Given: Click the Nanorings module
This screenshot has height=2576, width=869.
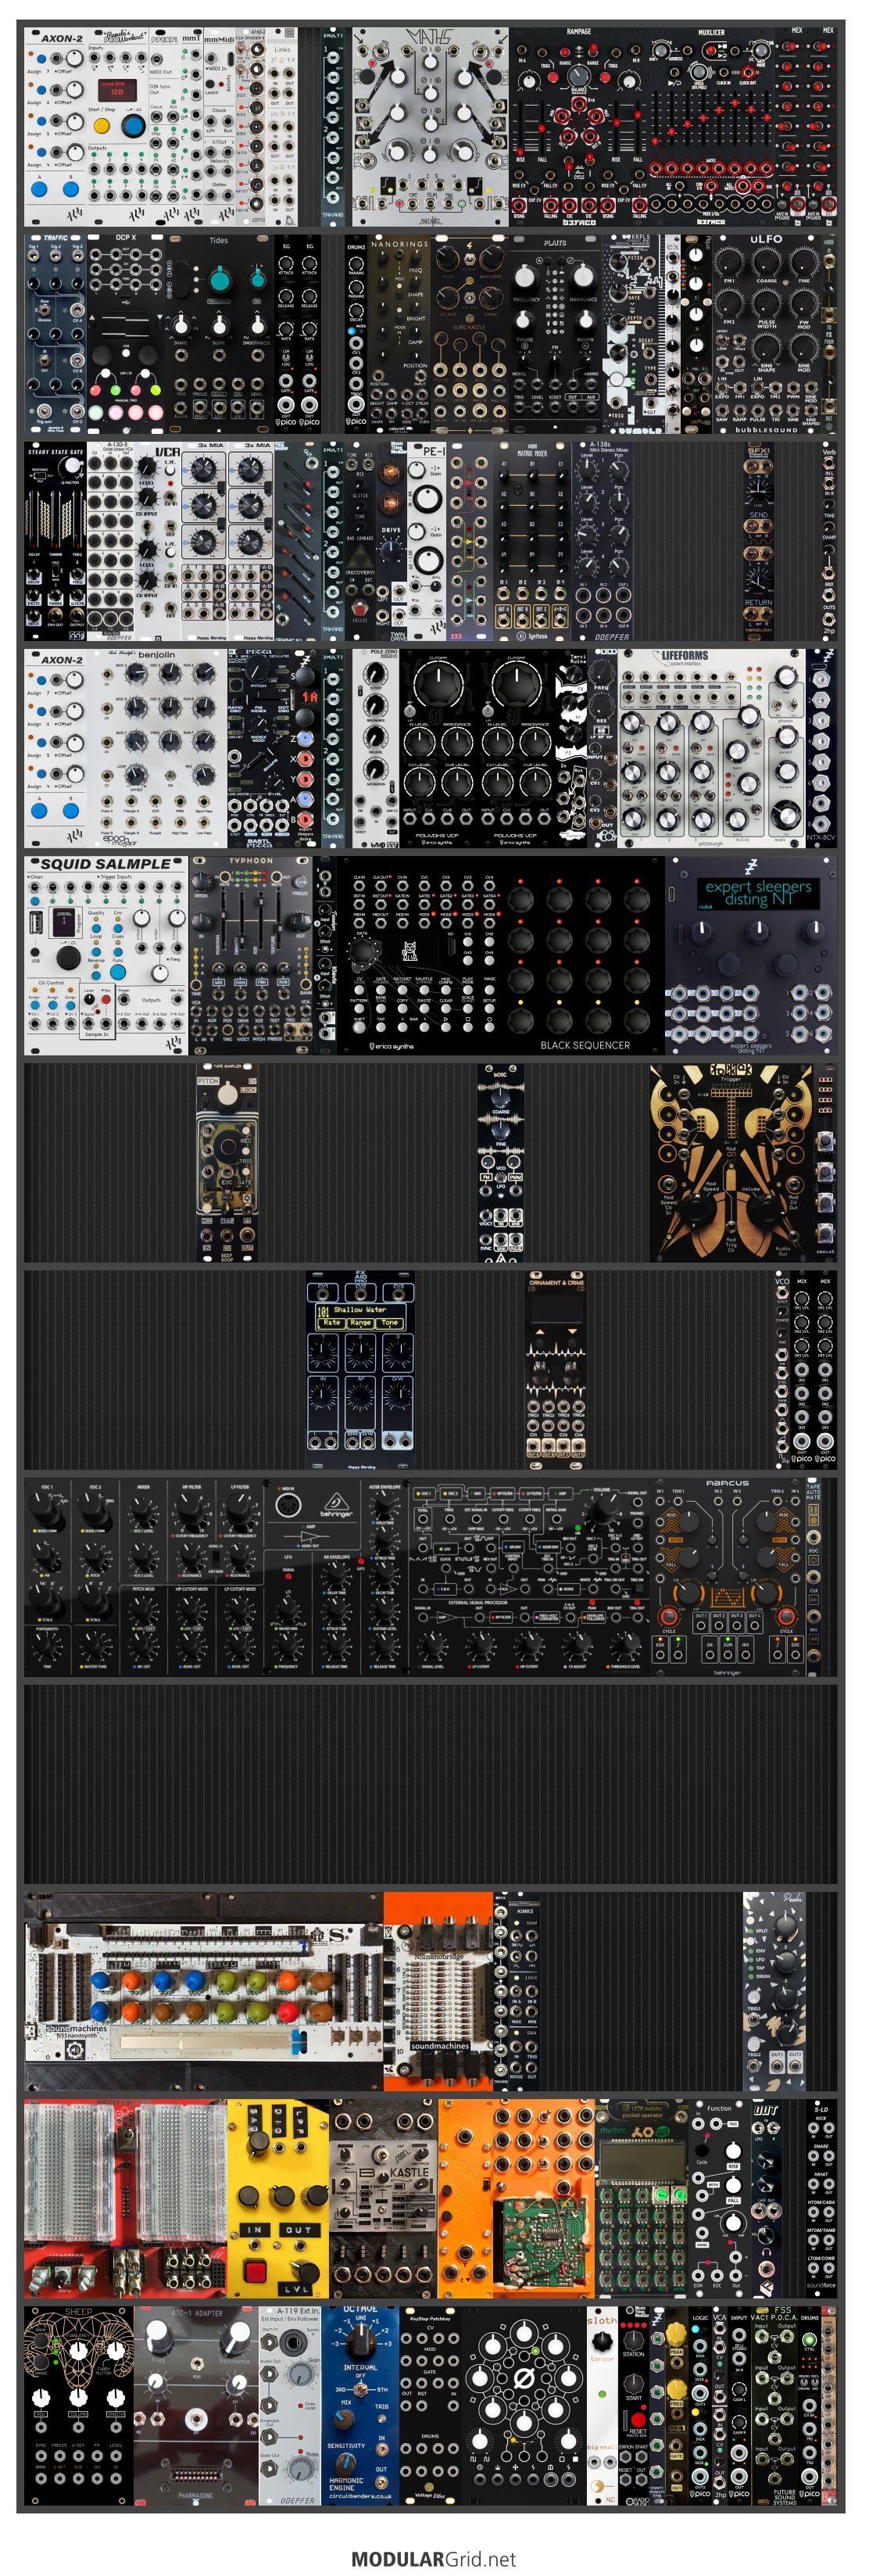Looking at the screenshot, I should point(399,333).
